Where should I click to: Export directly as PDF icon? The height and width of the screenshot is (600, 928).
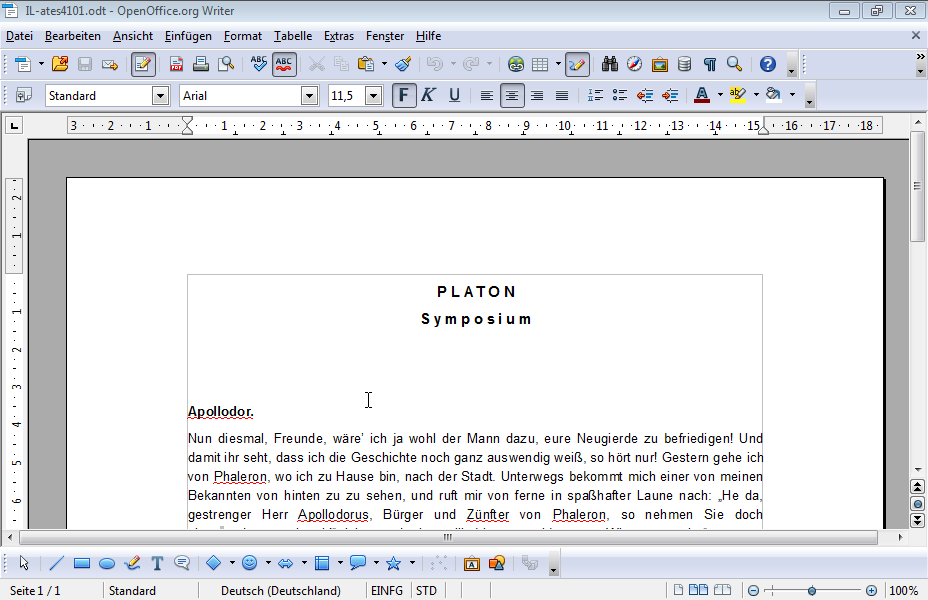pos(176,64)
